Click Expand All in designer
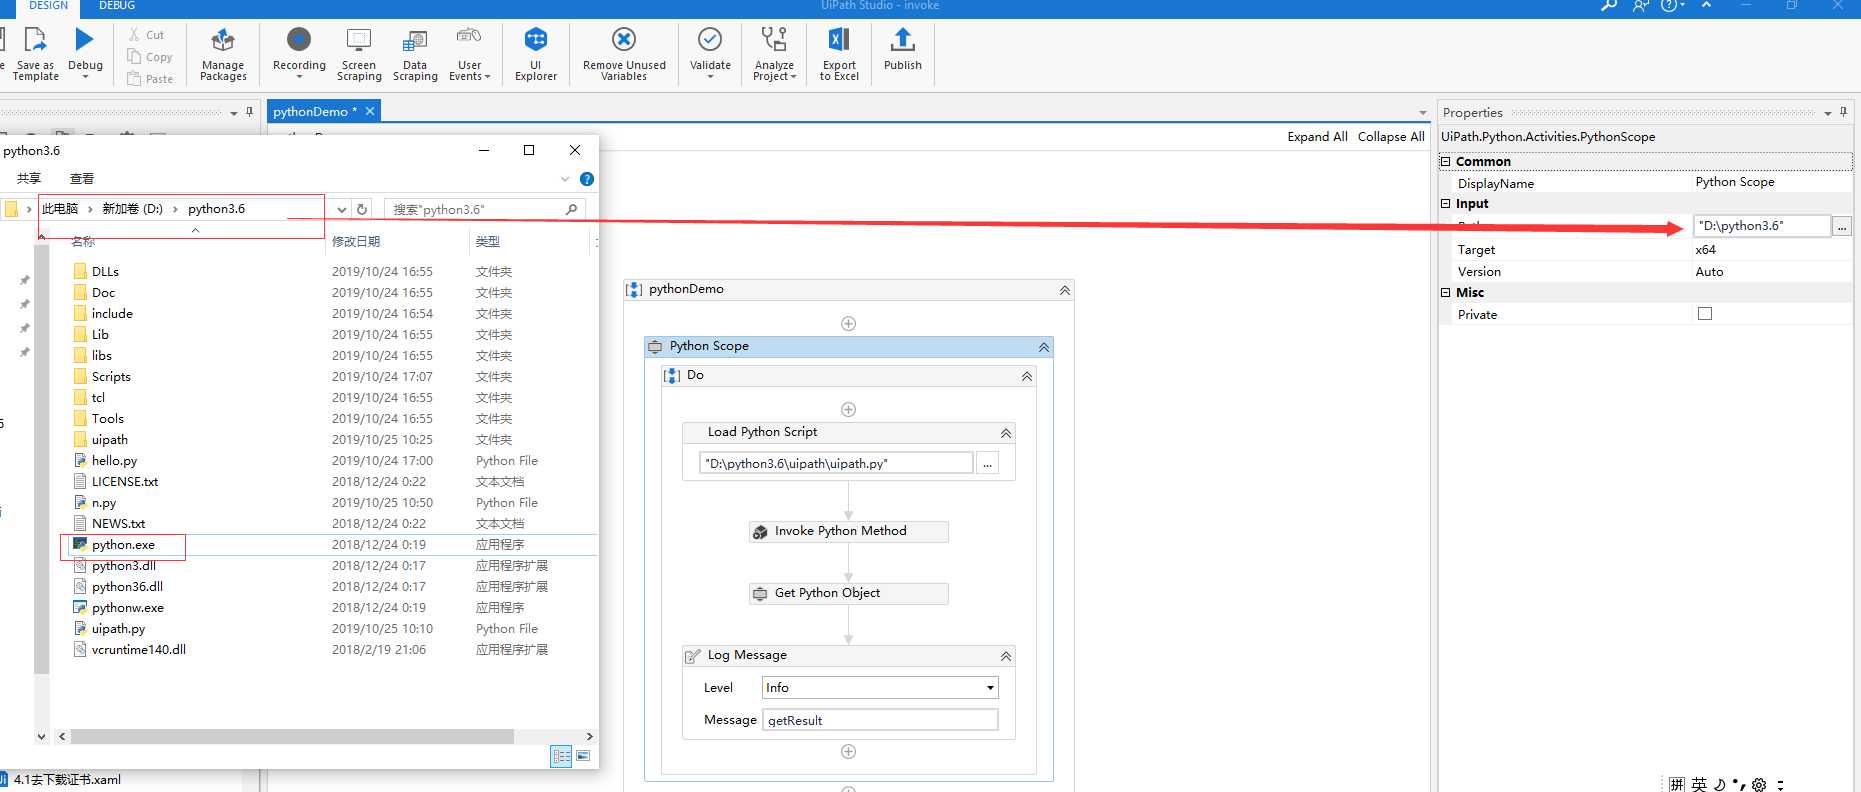The height and width of the screenshot is (792, 1861). [x=1317, y=137]
